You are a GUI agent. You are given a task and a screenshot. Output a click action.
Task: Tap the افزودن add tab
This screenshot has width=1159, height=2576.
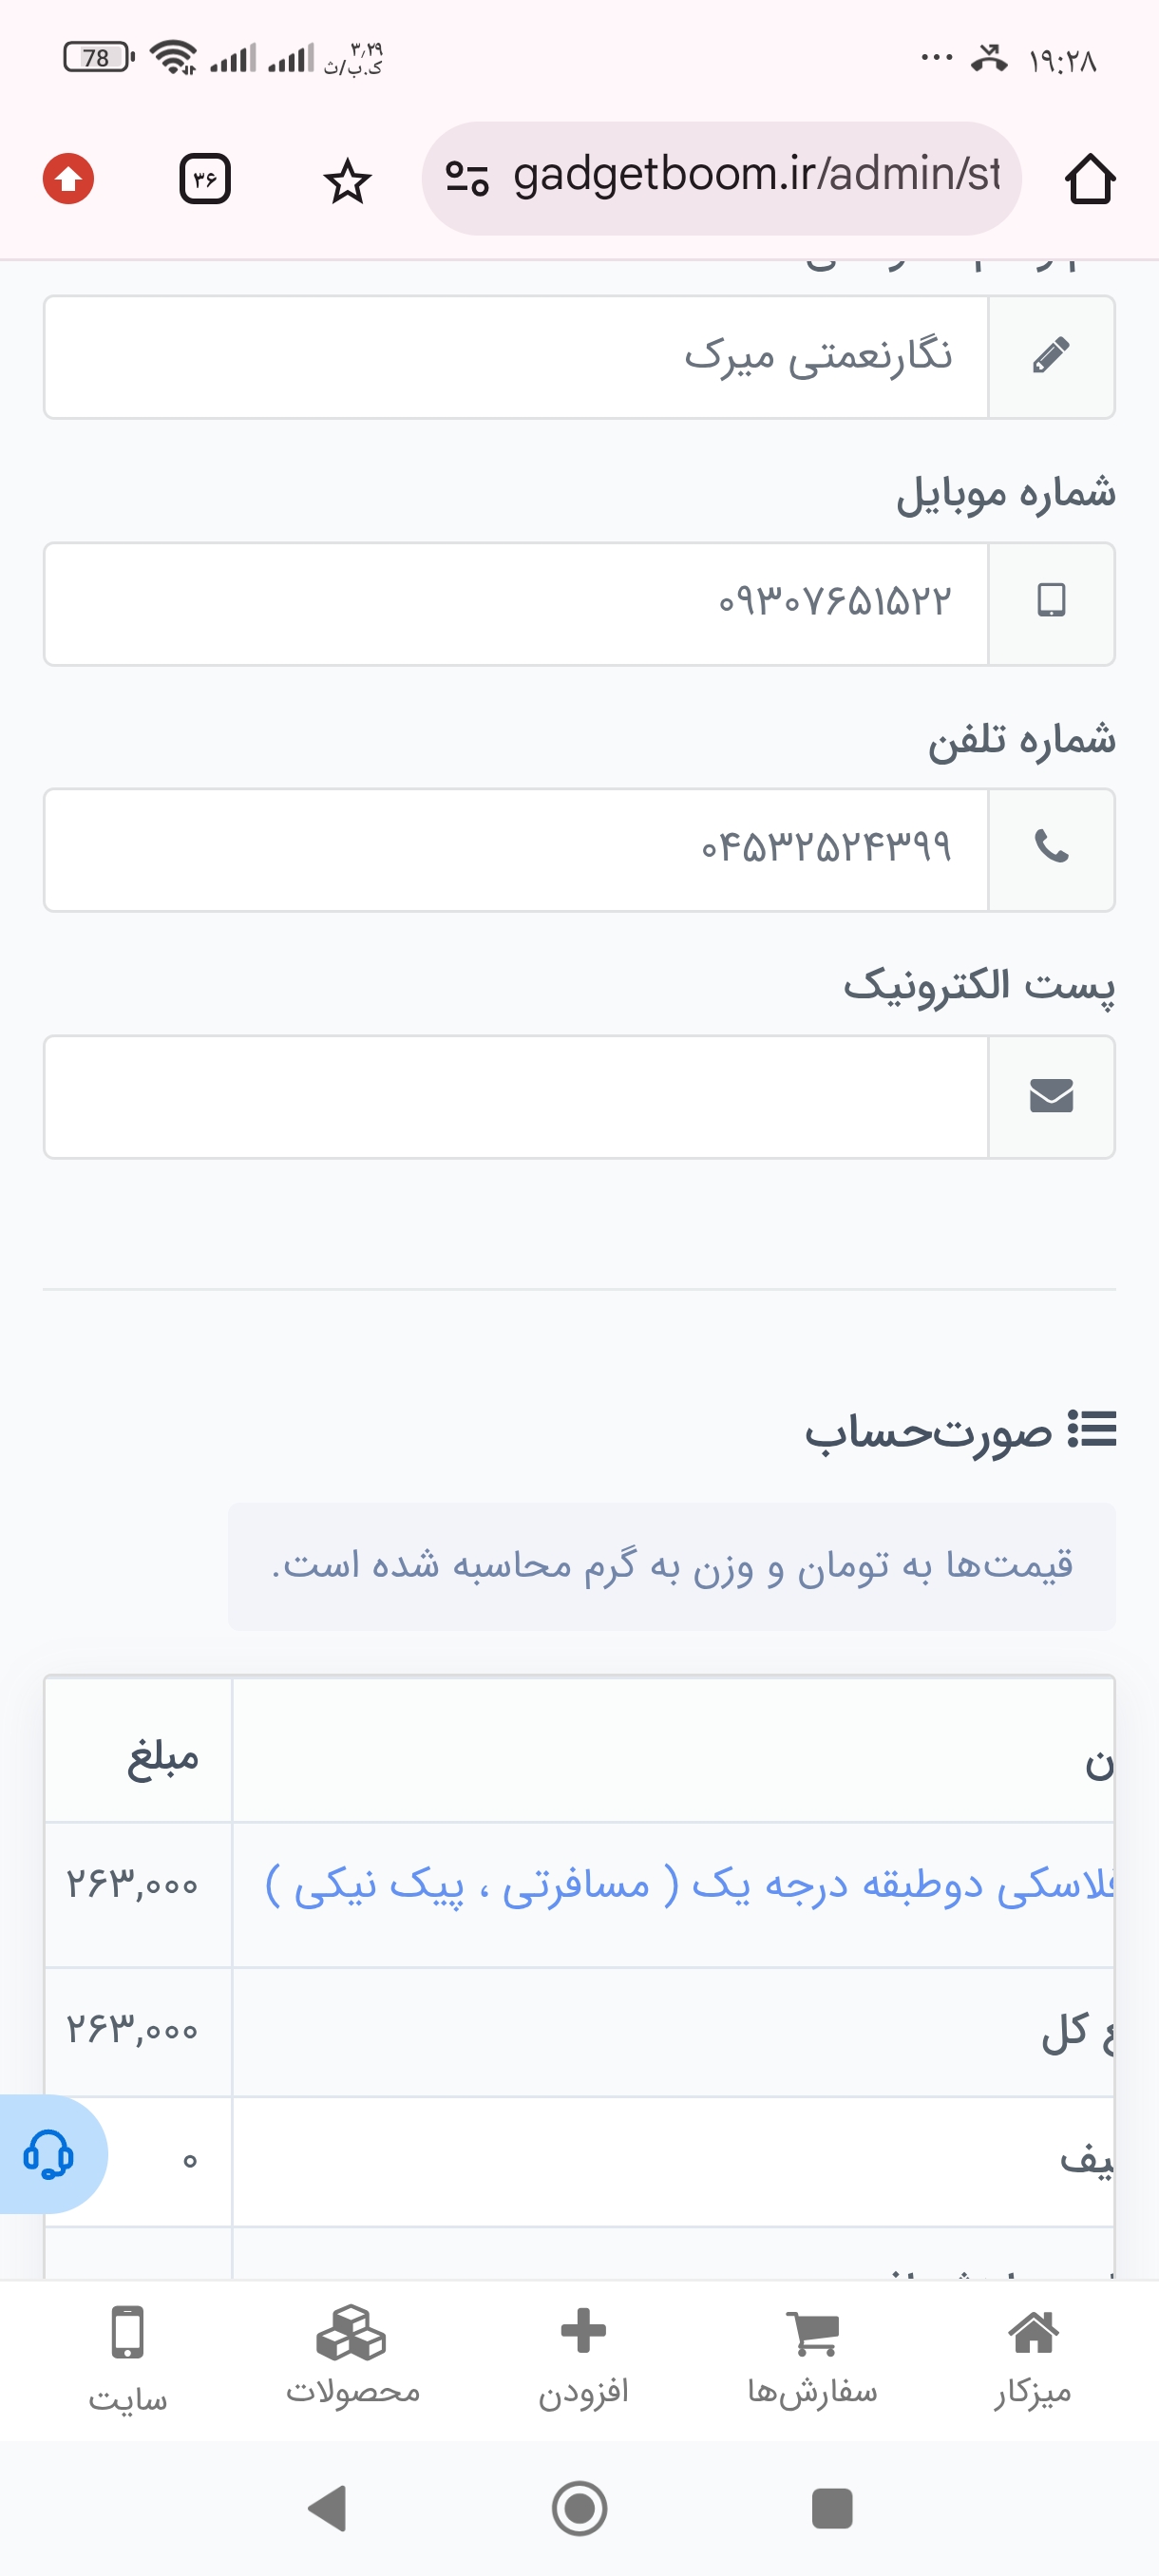pos(584,2357)
